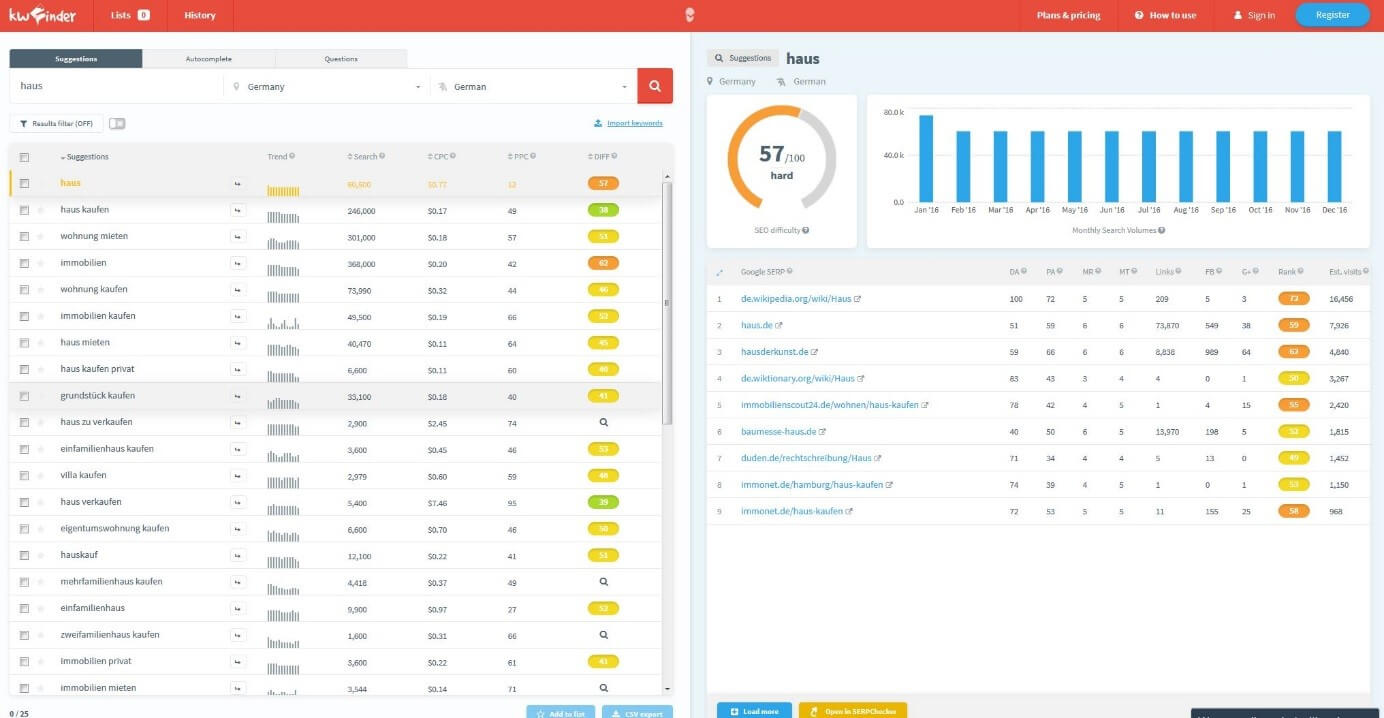Check the immobilien row checkbox
Screen dimensions: 1384x718
tap(25, 263)
